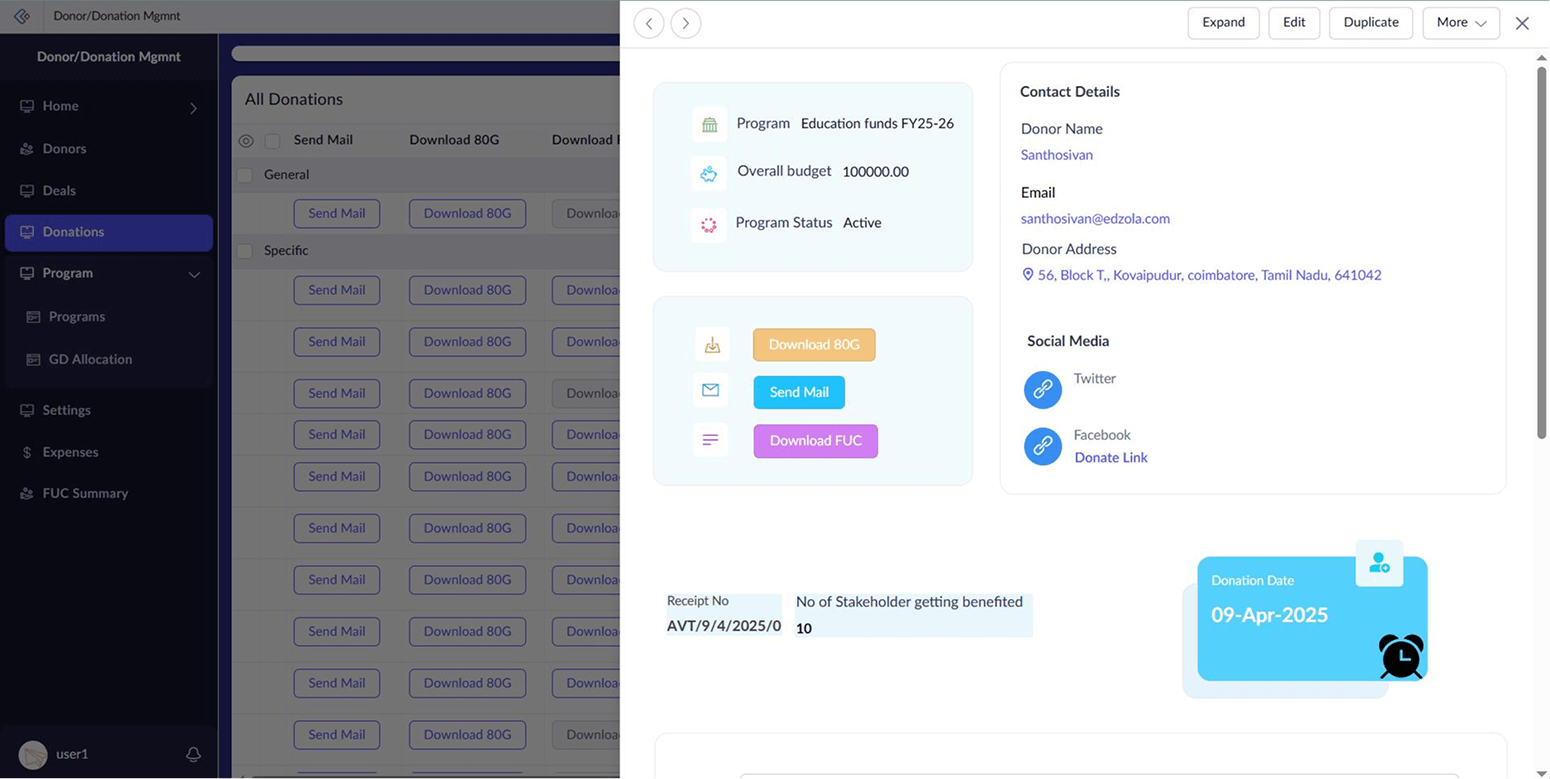The image size is (1550, 779).
Task: Select Donations in the sidebar
Action: coord(109,232)
